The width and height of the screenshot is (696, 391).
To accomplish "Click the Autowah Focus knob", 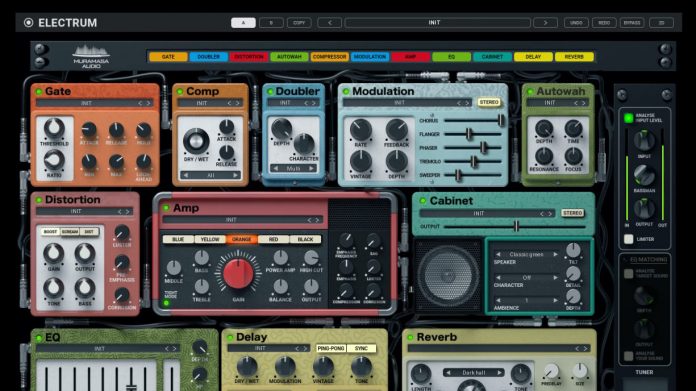I will [573, 156].
